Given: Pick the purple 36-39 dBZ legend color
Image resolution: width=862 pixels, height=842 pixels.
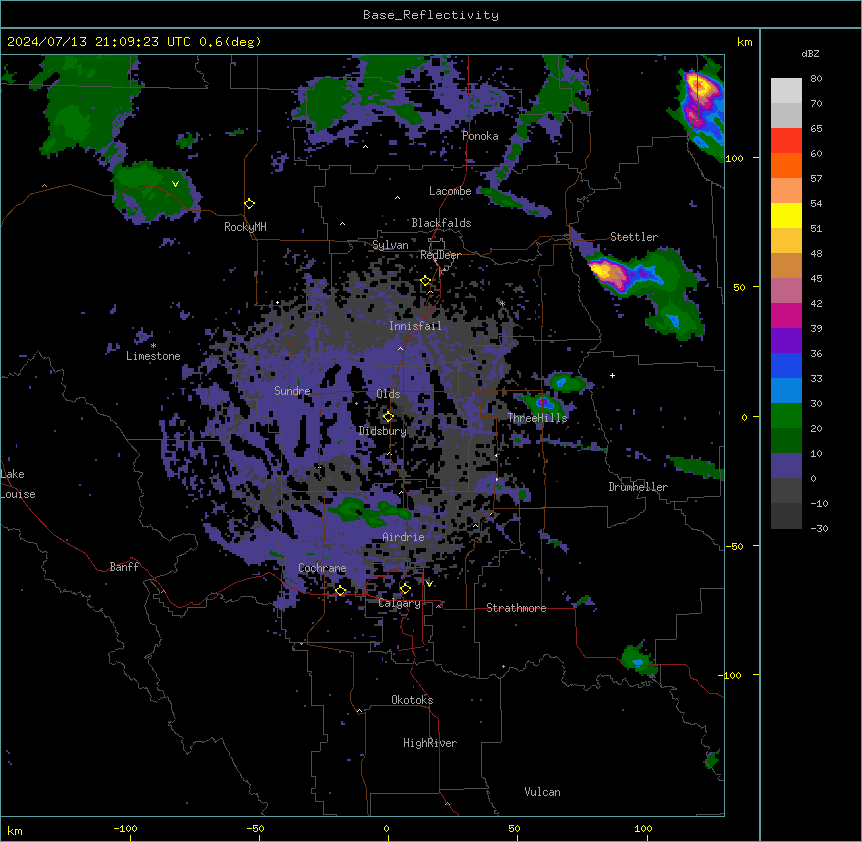Looking at the screenshot, I should 786,341.
